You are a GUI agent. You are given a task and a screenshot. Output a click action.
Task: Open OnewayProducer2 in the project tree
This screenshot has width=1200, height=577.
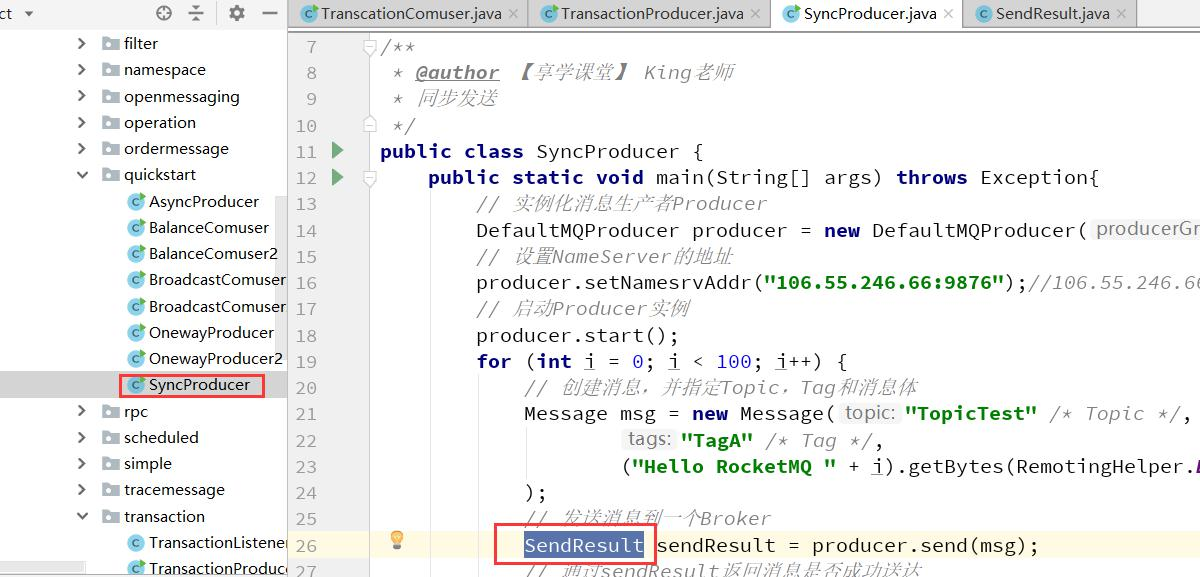[x=215, y=359]
